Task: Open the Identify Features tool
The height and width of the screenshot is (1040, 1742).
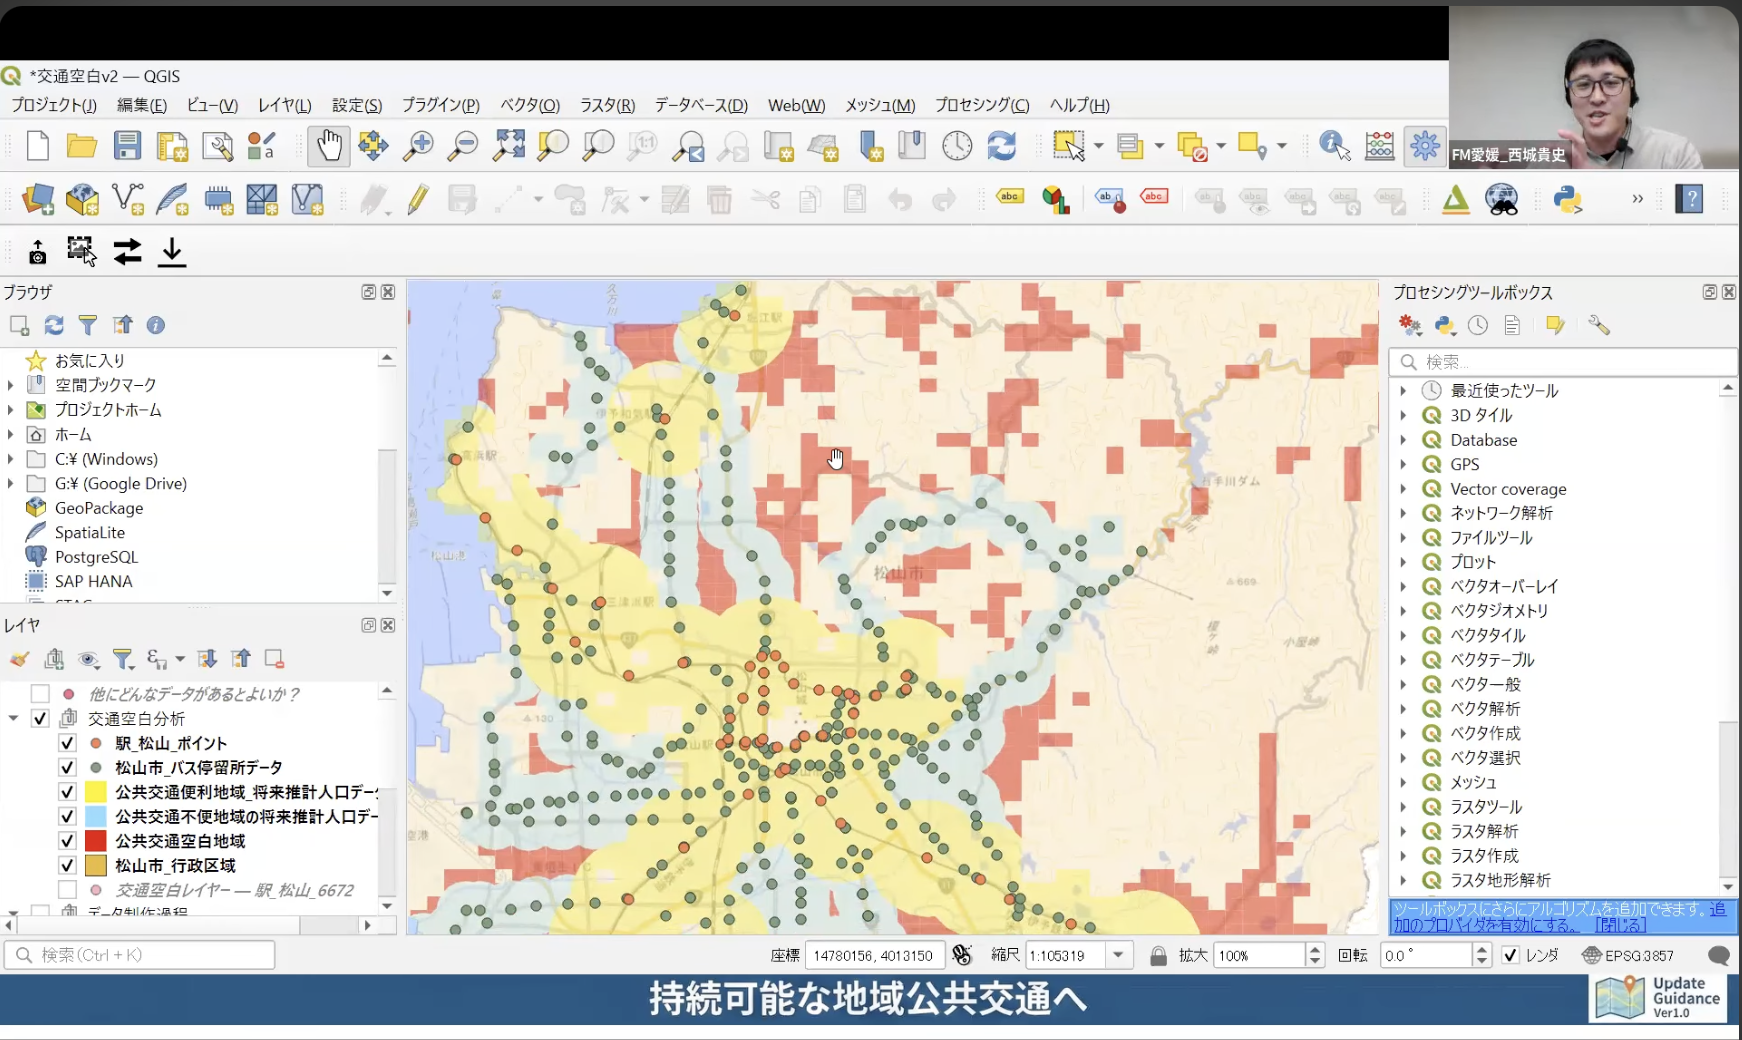Action: click(1334, 146)
